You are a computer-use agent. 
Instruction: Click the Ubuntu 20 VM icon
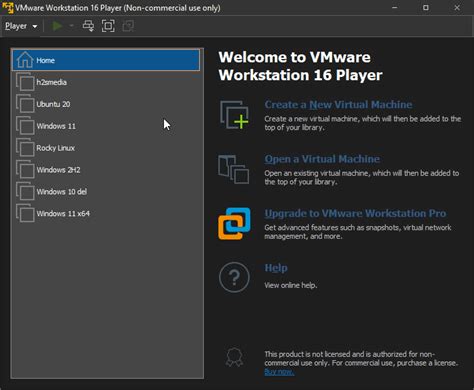(x=25, y=104)
